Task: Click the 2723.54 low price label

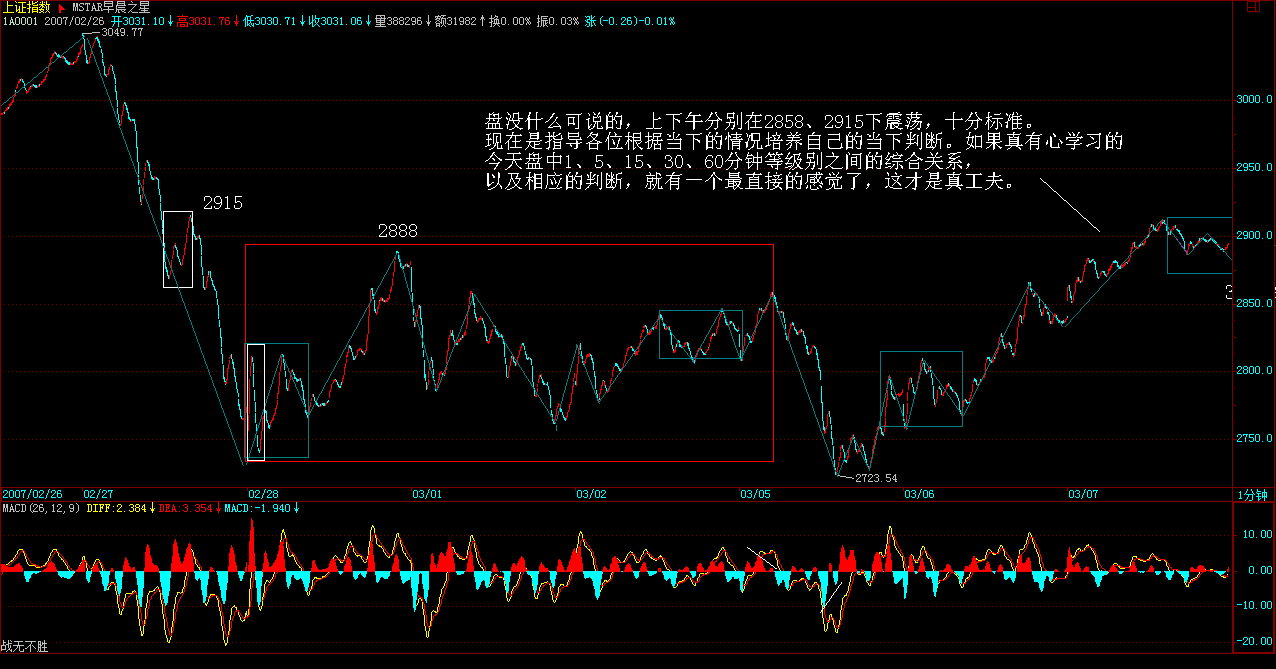Action: 877,479
